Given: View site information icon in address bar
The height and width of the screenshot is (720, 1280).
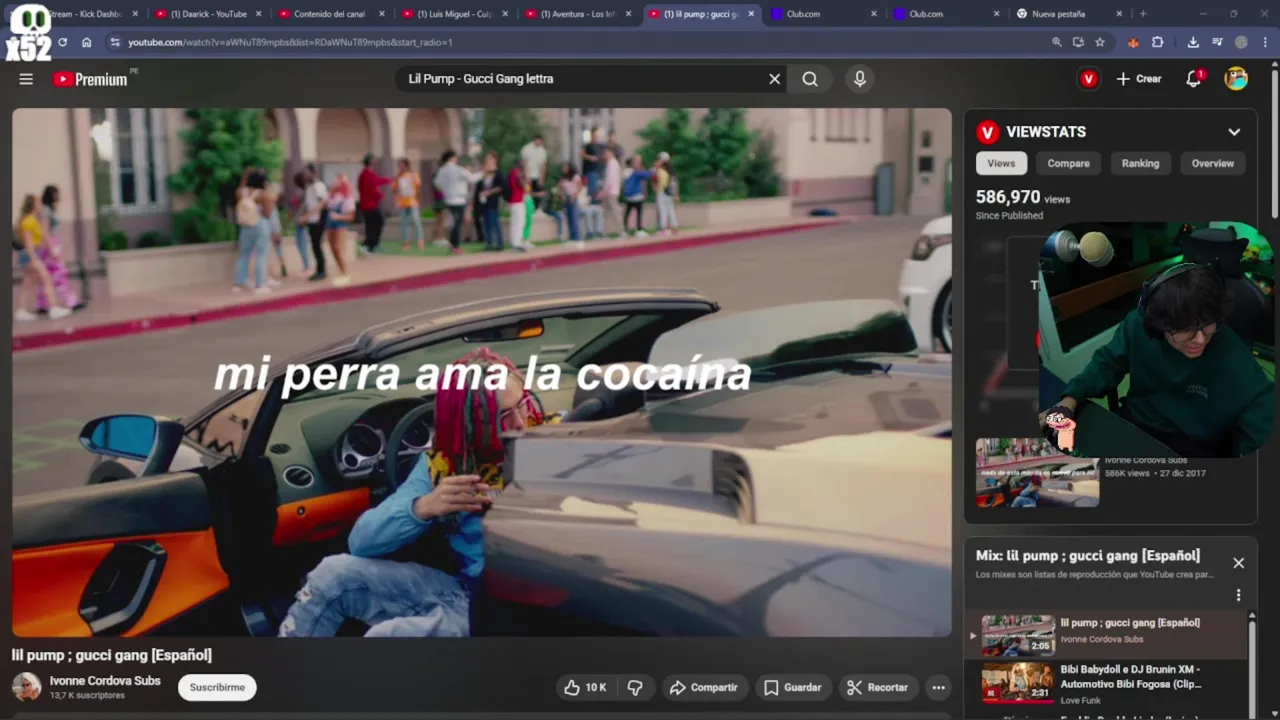Looking at the screenshot, I should tap(115, 42).
